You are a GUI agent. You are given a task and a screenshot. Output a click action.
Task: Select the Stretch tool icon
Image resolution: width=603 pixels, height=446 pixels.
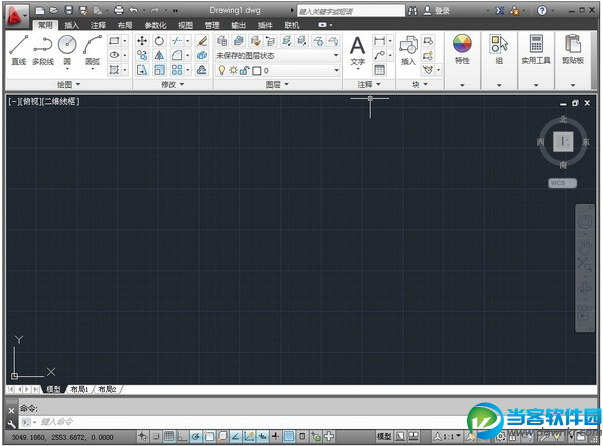(142, 70)
